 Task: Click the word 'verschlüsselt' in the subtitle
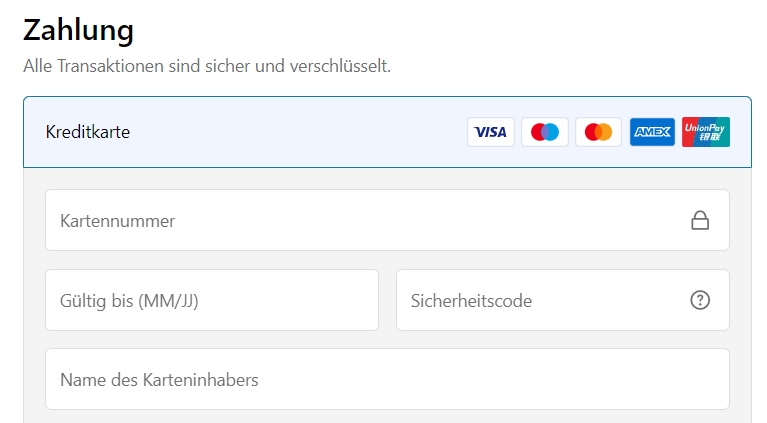340,66
